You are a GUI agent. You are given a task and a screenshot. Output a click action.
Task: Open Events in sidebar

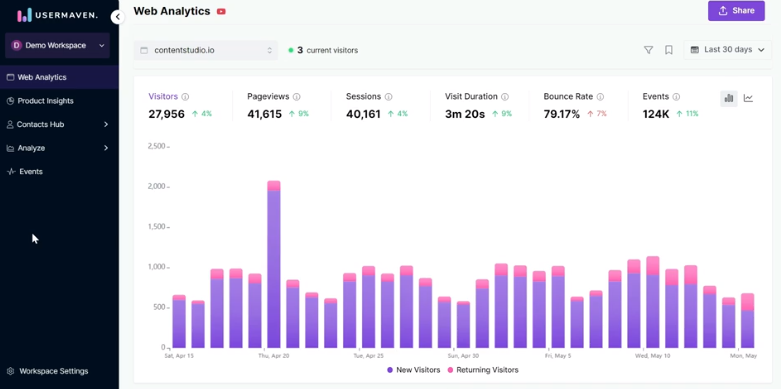tap(59, 171)
